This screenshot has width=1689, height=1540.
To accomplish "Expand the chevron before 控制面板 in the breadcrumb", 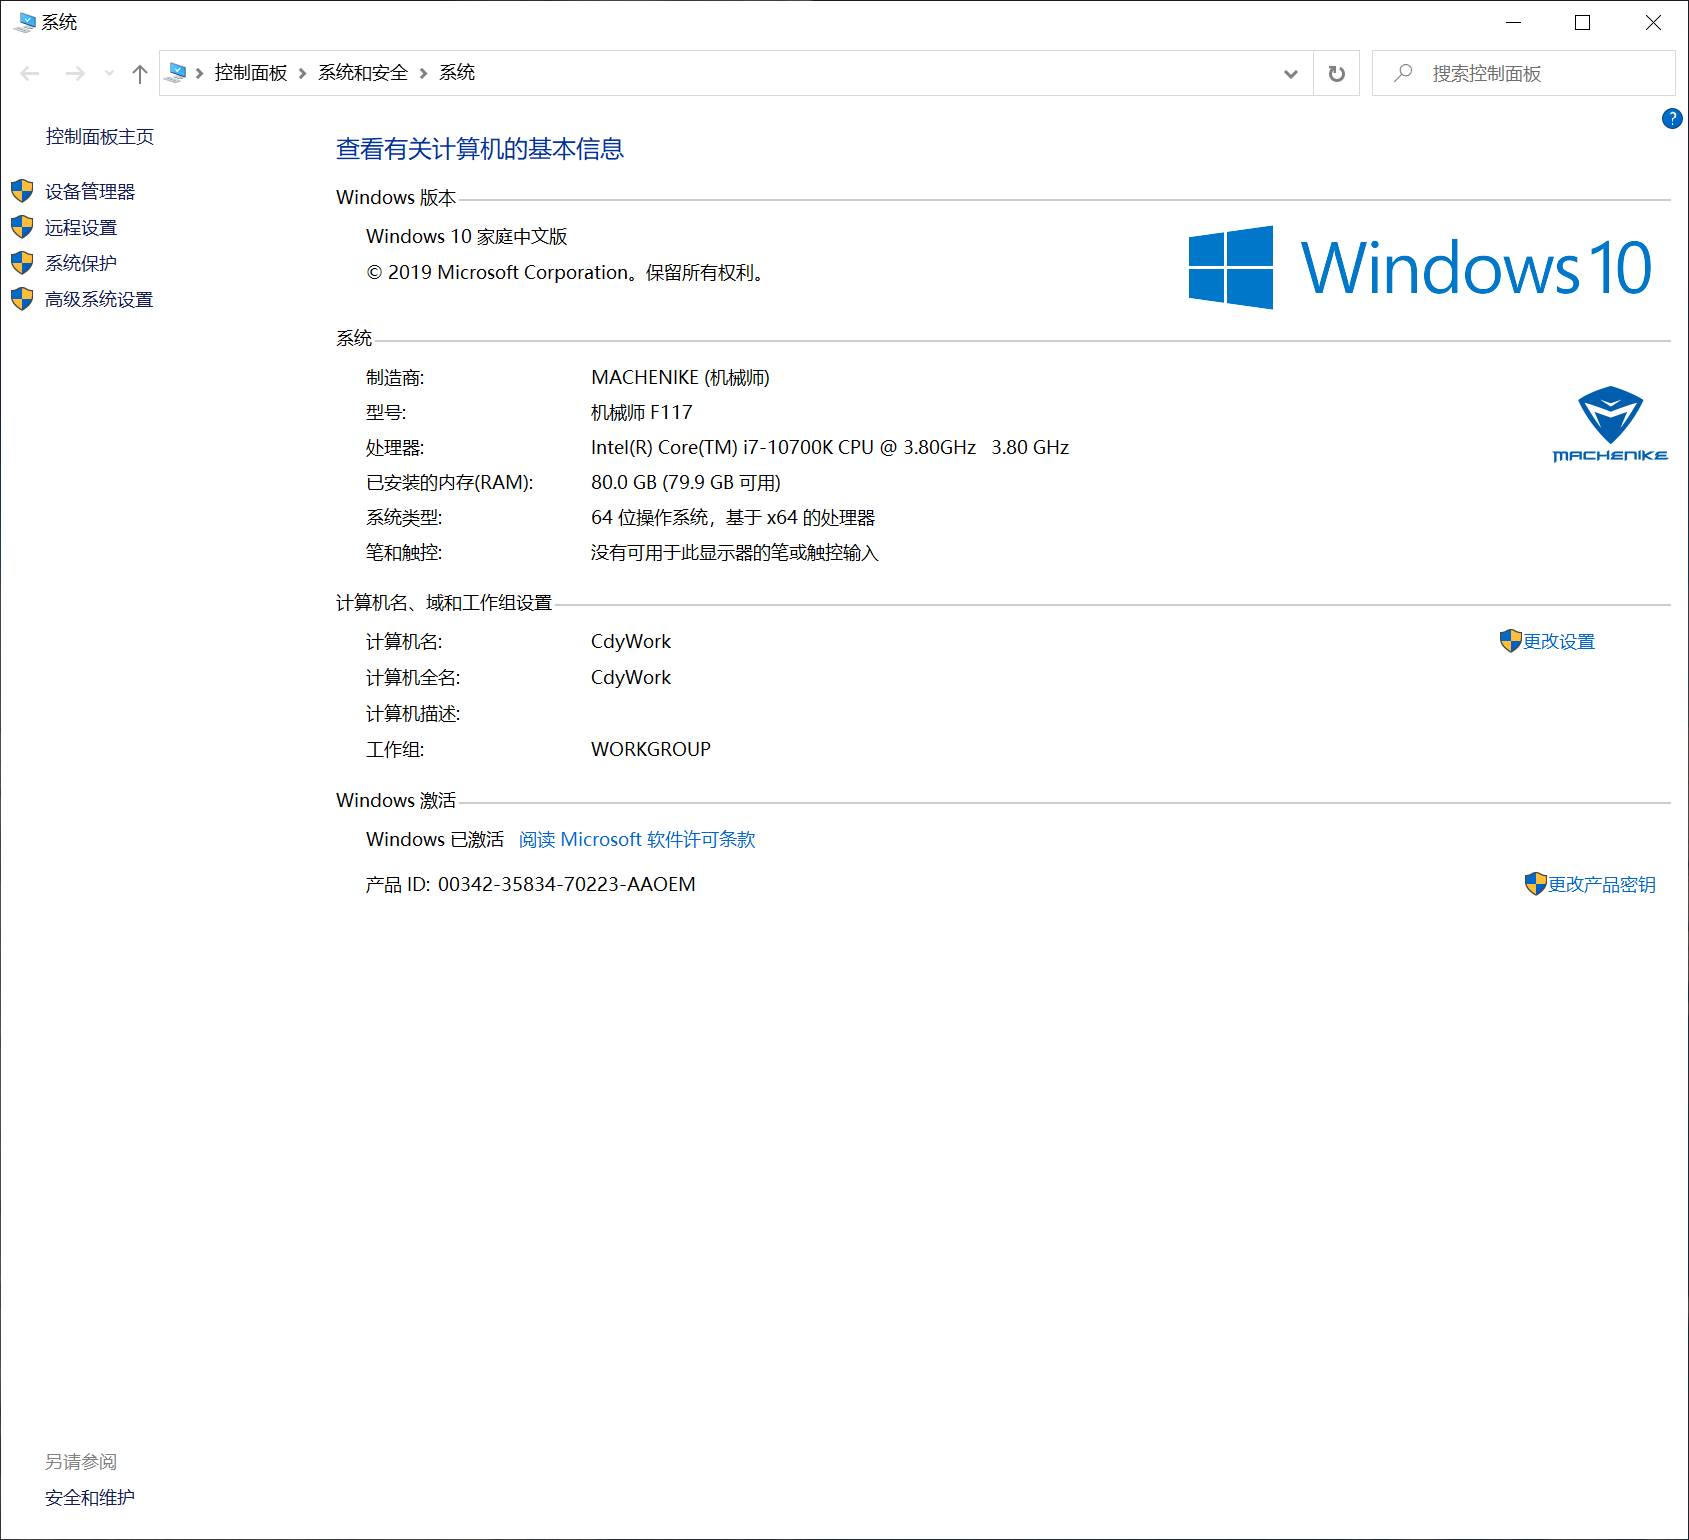I will pos(200,73).
